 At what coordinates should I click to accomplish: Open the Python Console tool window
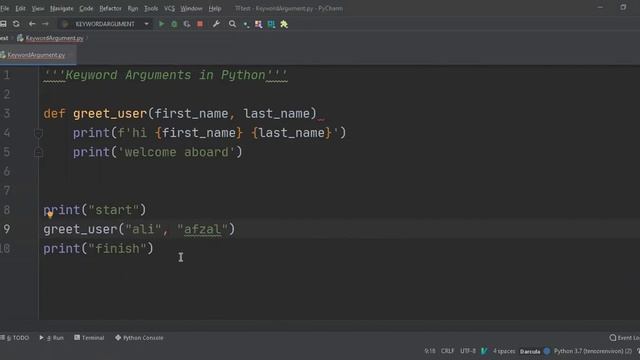coord(139,338)
